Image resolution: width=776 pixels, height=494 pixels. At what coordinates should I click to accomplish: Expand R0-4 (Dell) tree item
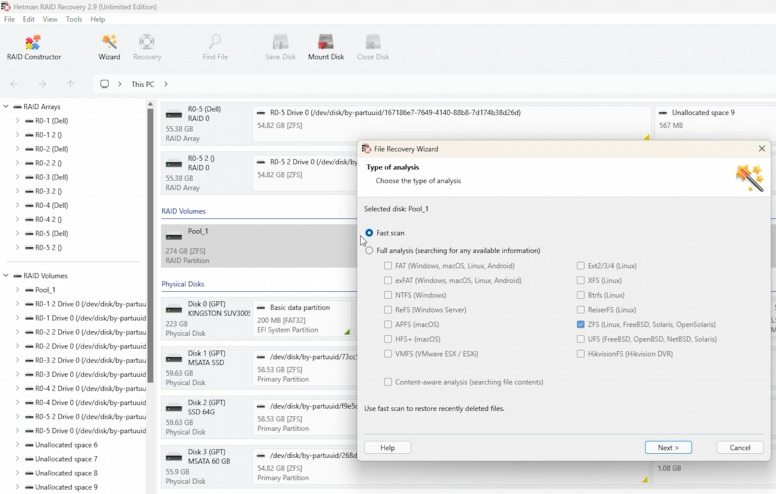click(17, 205)
